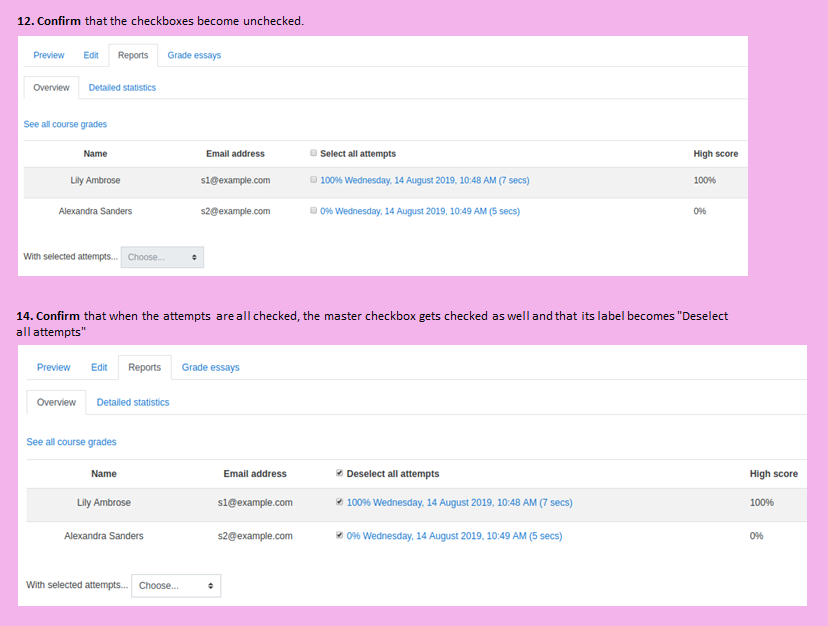Click s1@example.com in lower table
The image size is (828, 626).
coord(255,502)
